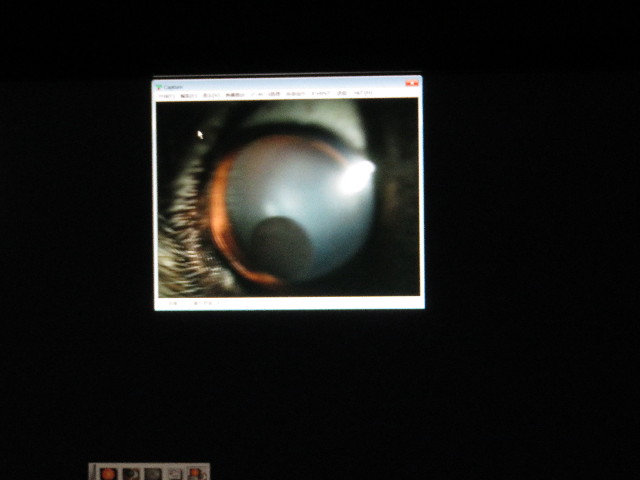Image resolution: width=640 pixels, height=480 pixels.
Task: Open the third menu in the menu bar
Action: pos(211,95)
